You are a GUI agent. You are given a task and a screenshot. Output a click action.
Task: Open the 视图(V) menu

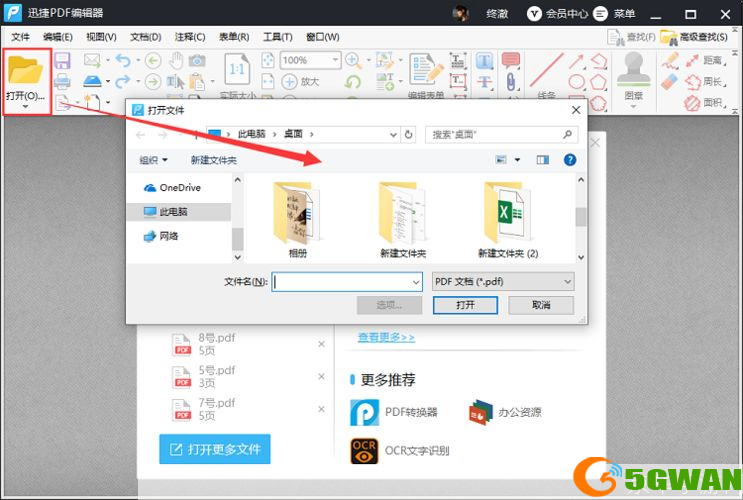pyautogui.click(x=101, y=37)
